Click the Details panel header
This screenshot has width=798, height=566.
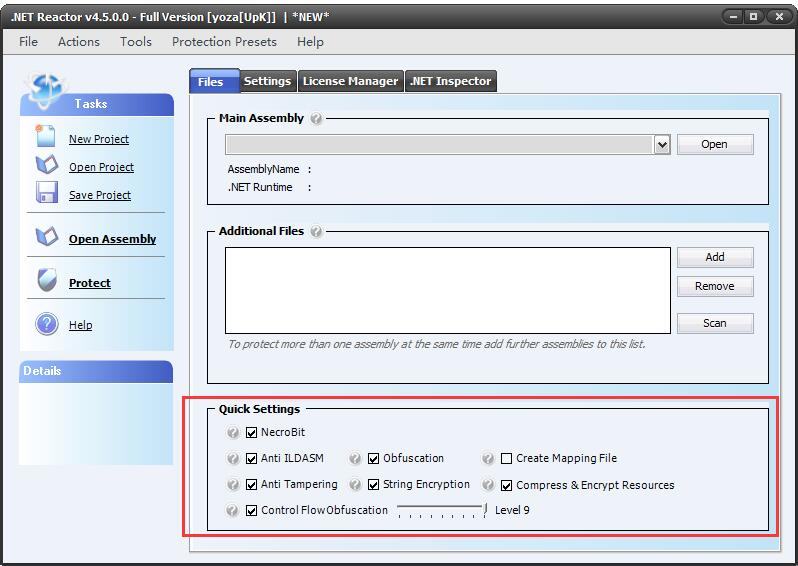tap(96, 372)
